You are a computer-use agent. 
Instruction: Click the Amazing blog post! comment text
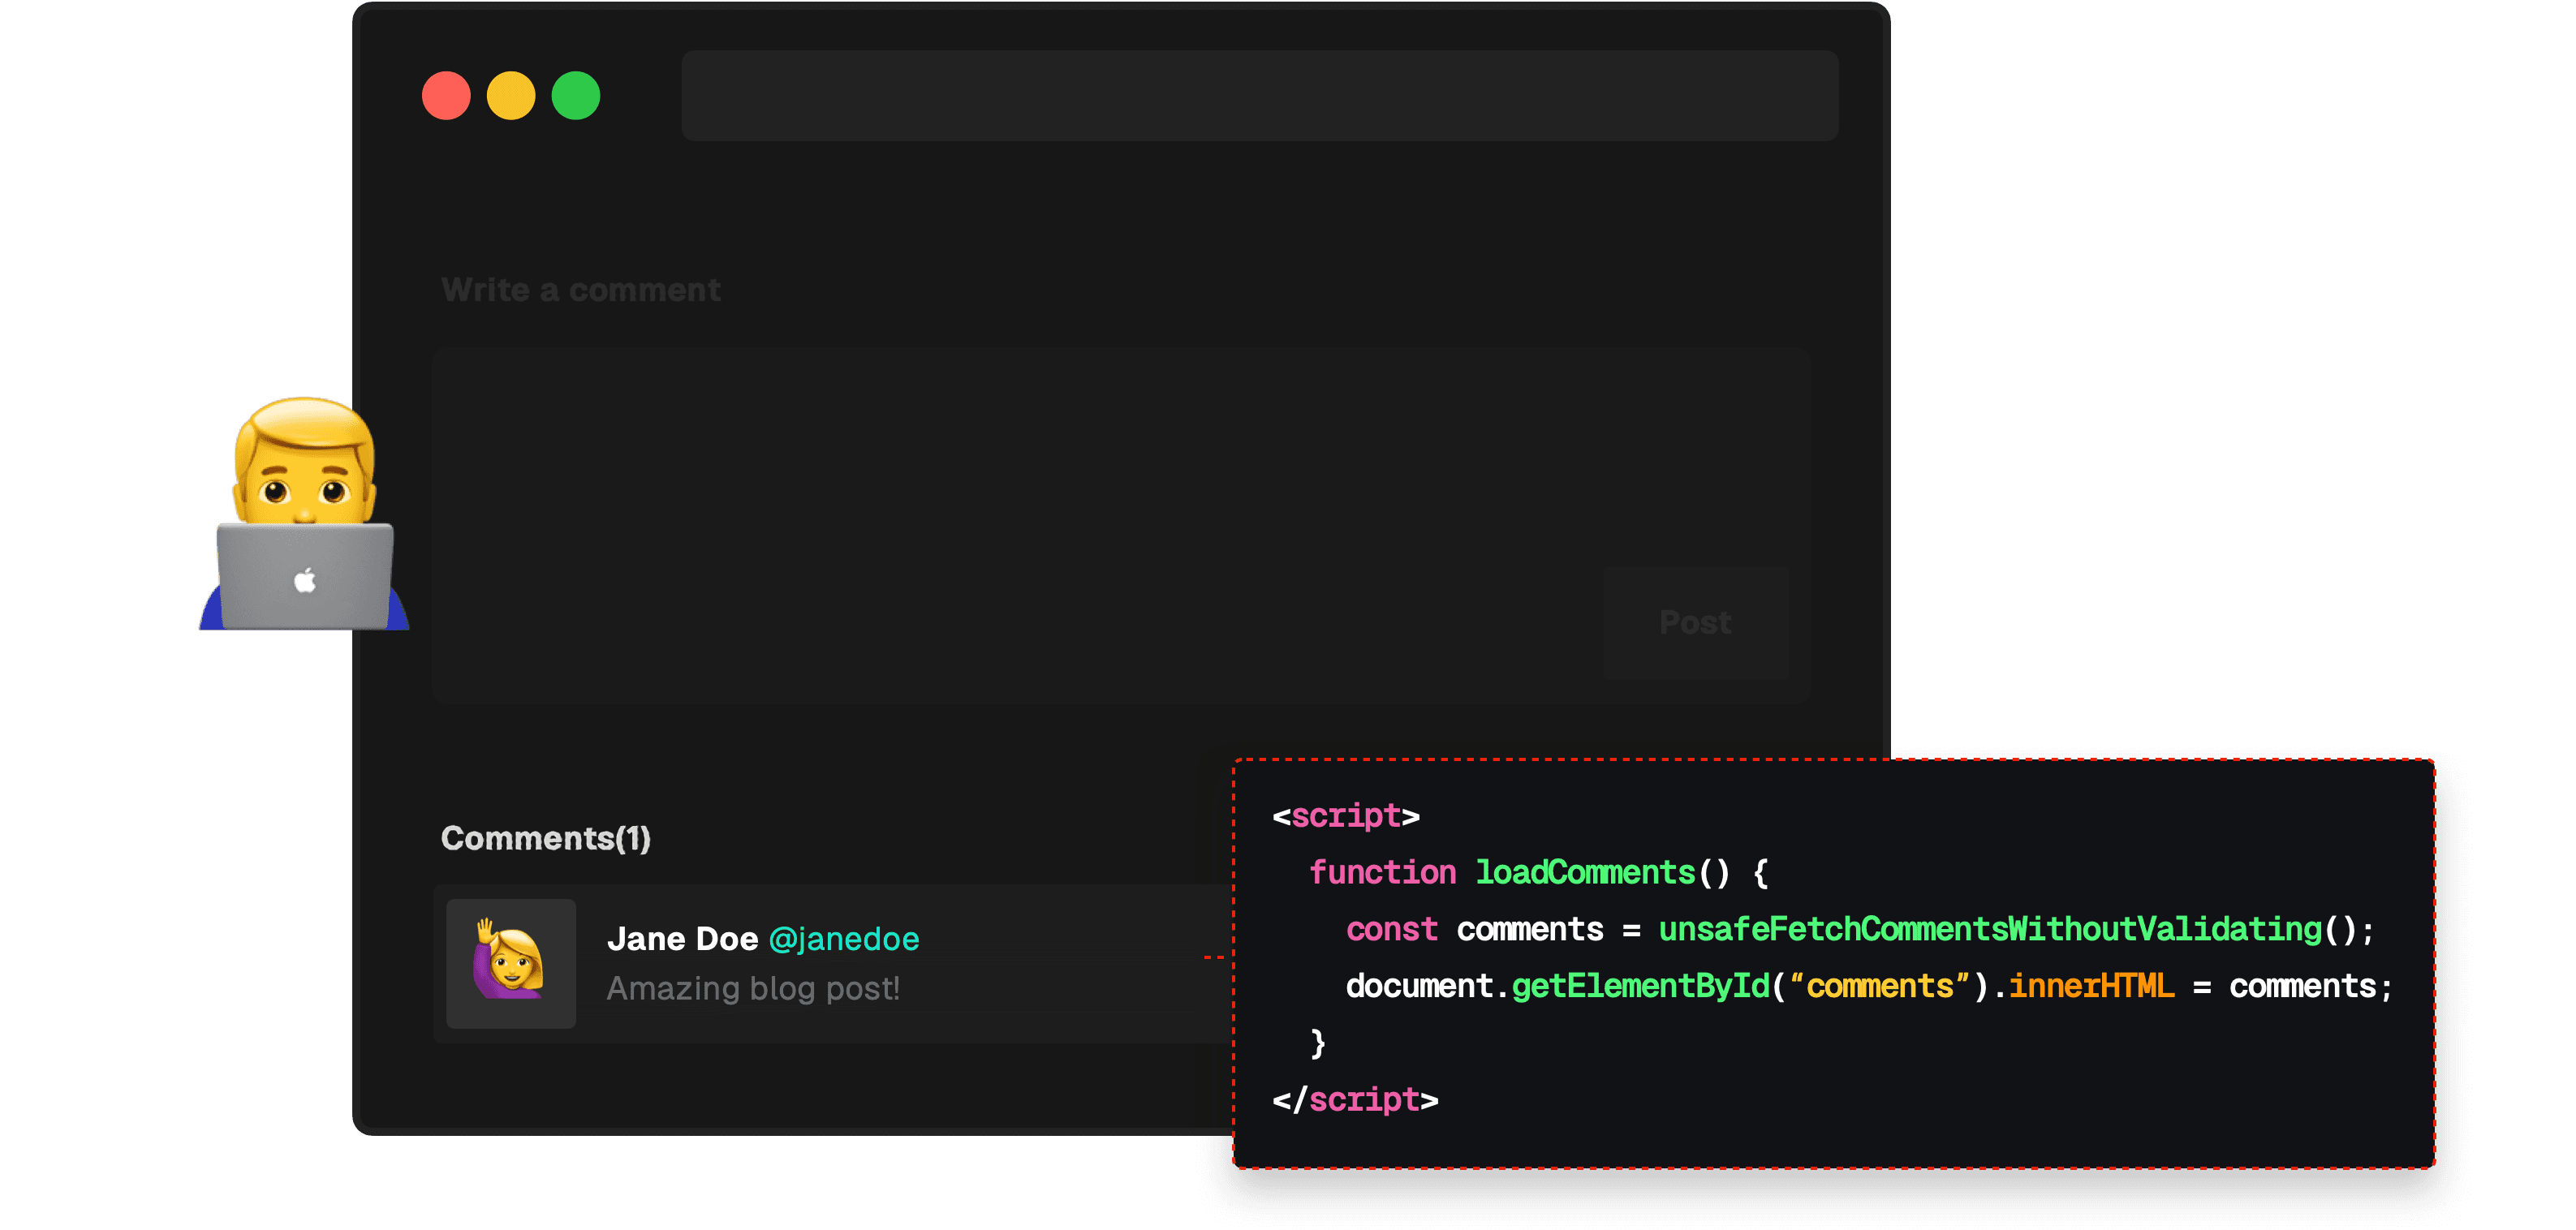point(753,989)
